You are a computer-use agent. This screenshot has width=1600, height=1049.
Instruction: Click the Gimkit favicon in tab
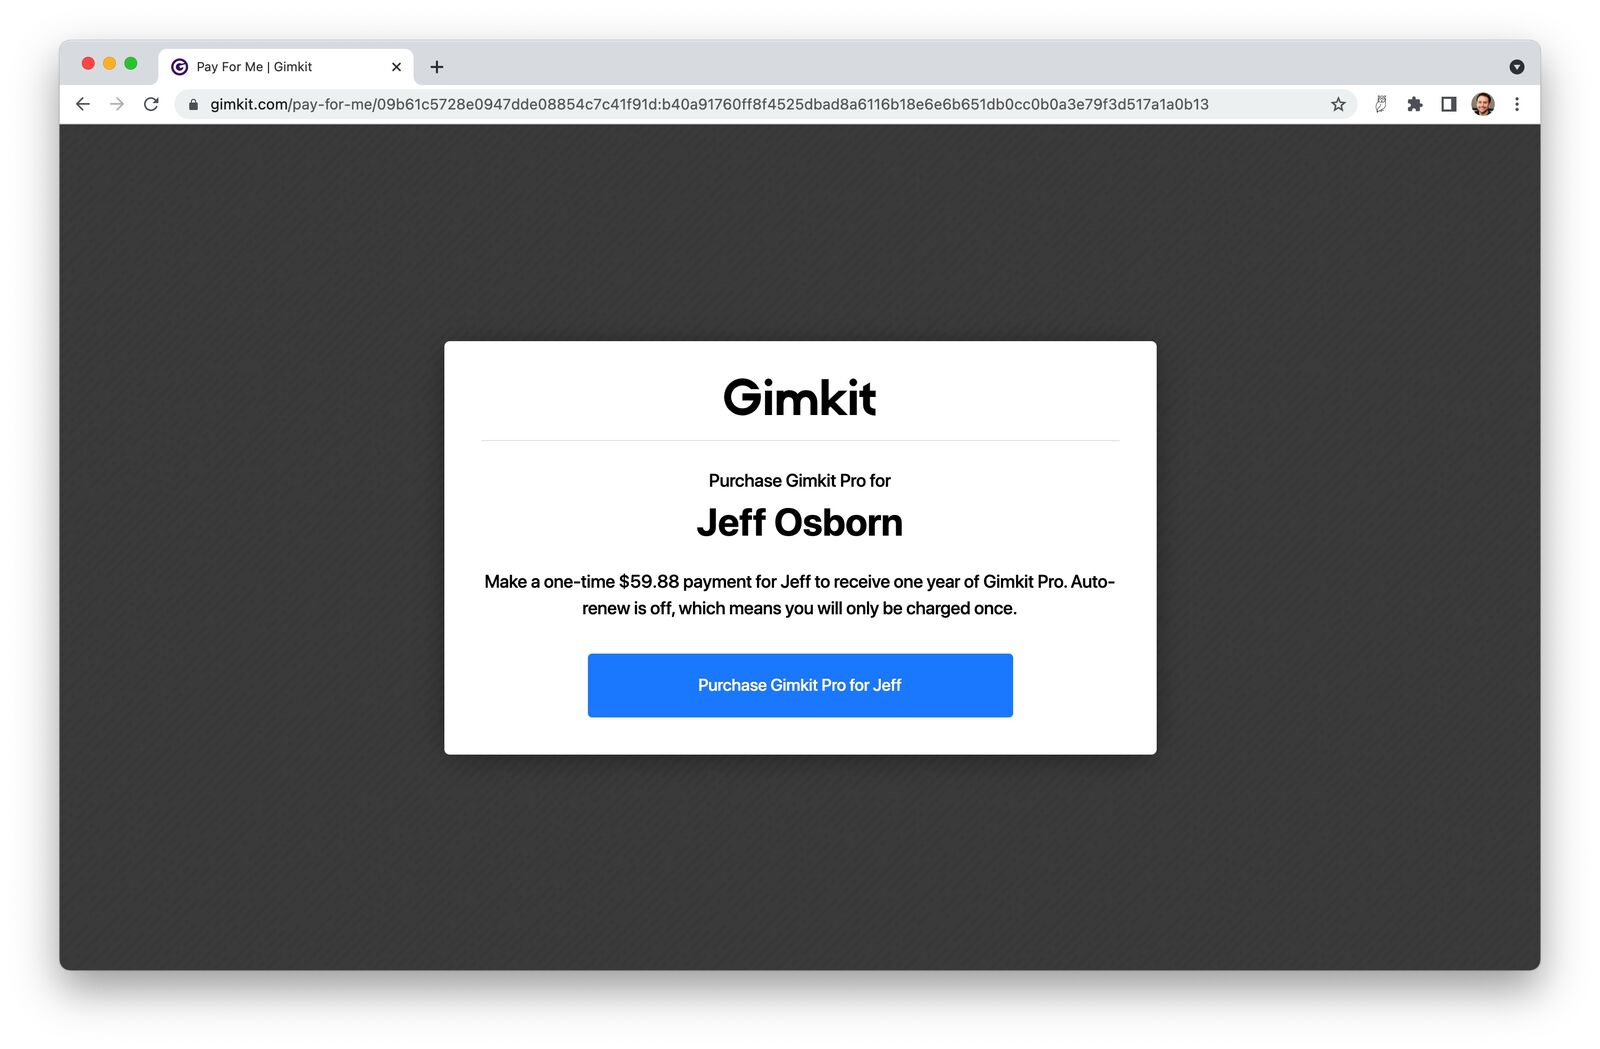[180, 67]
